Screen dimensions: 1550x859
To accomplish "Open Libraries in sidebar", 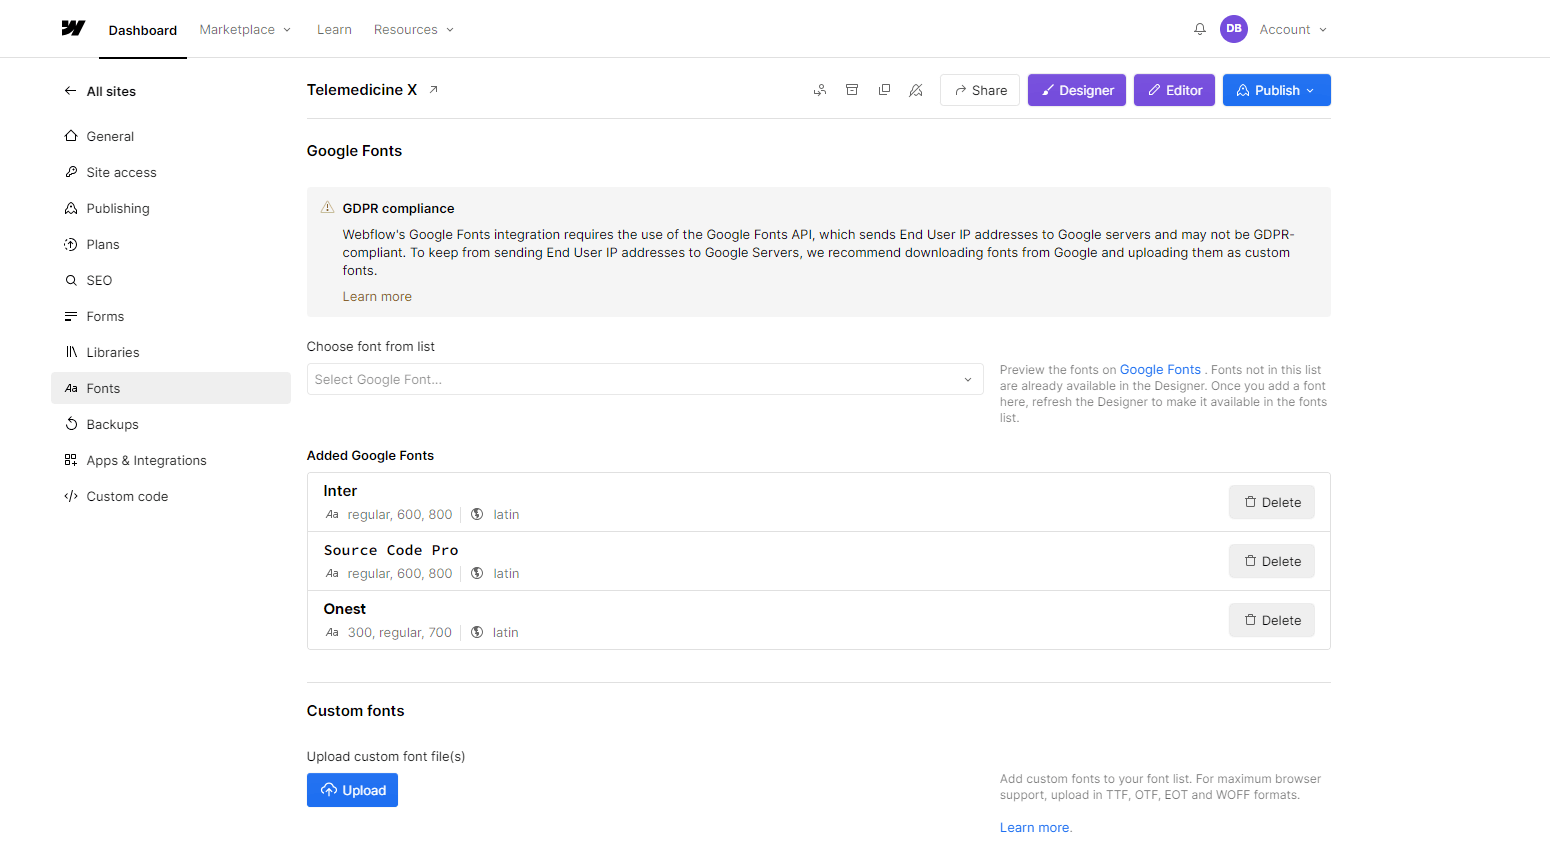I will click(171, 352).
